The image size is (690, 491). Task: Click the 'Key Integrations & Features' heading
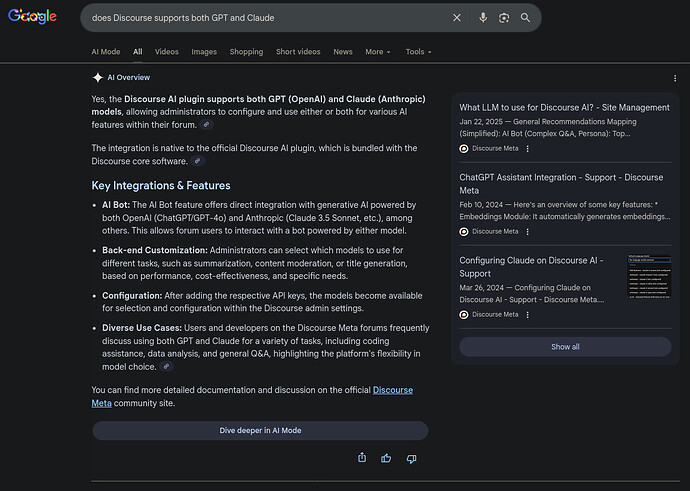click(x=161, y=186)
